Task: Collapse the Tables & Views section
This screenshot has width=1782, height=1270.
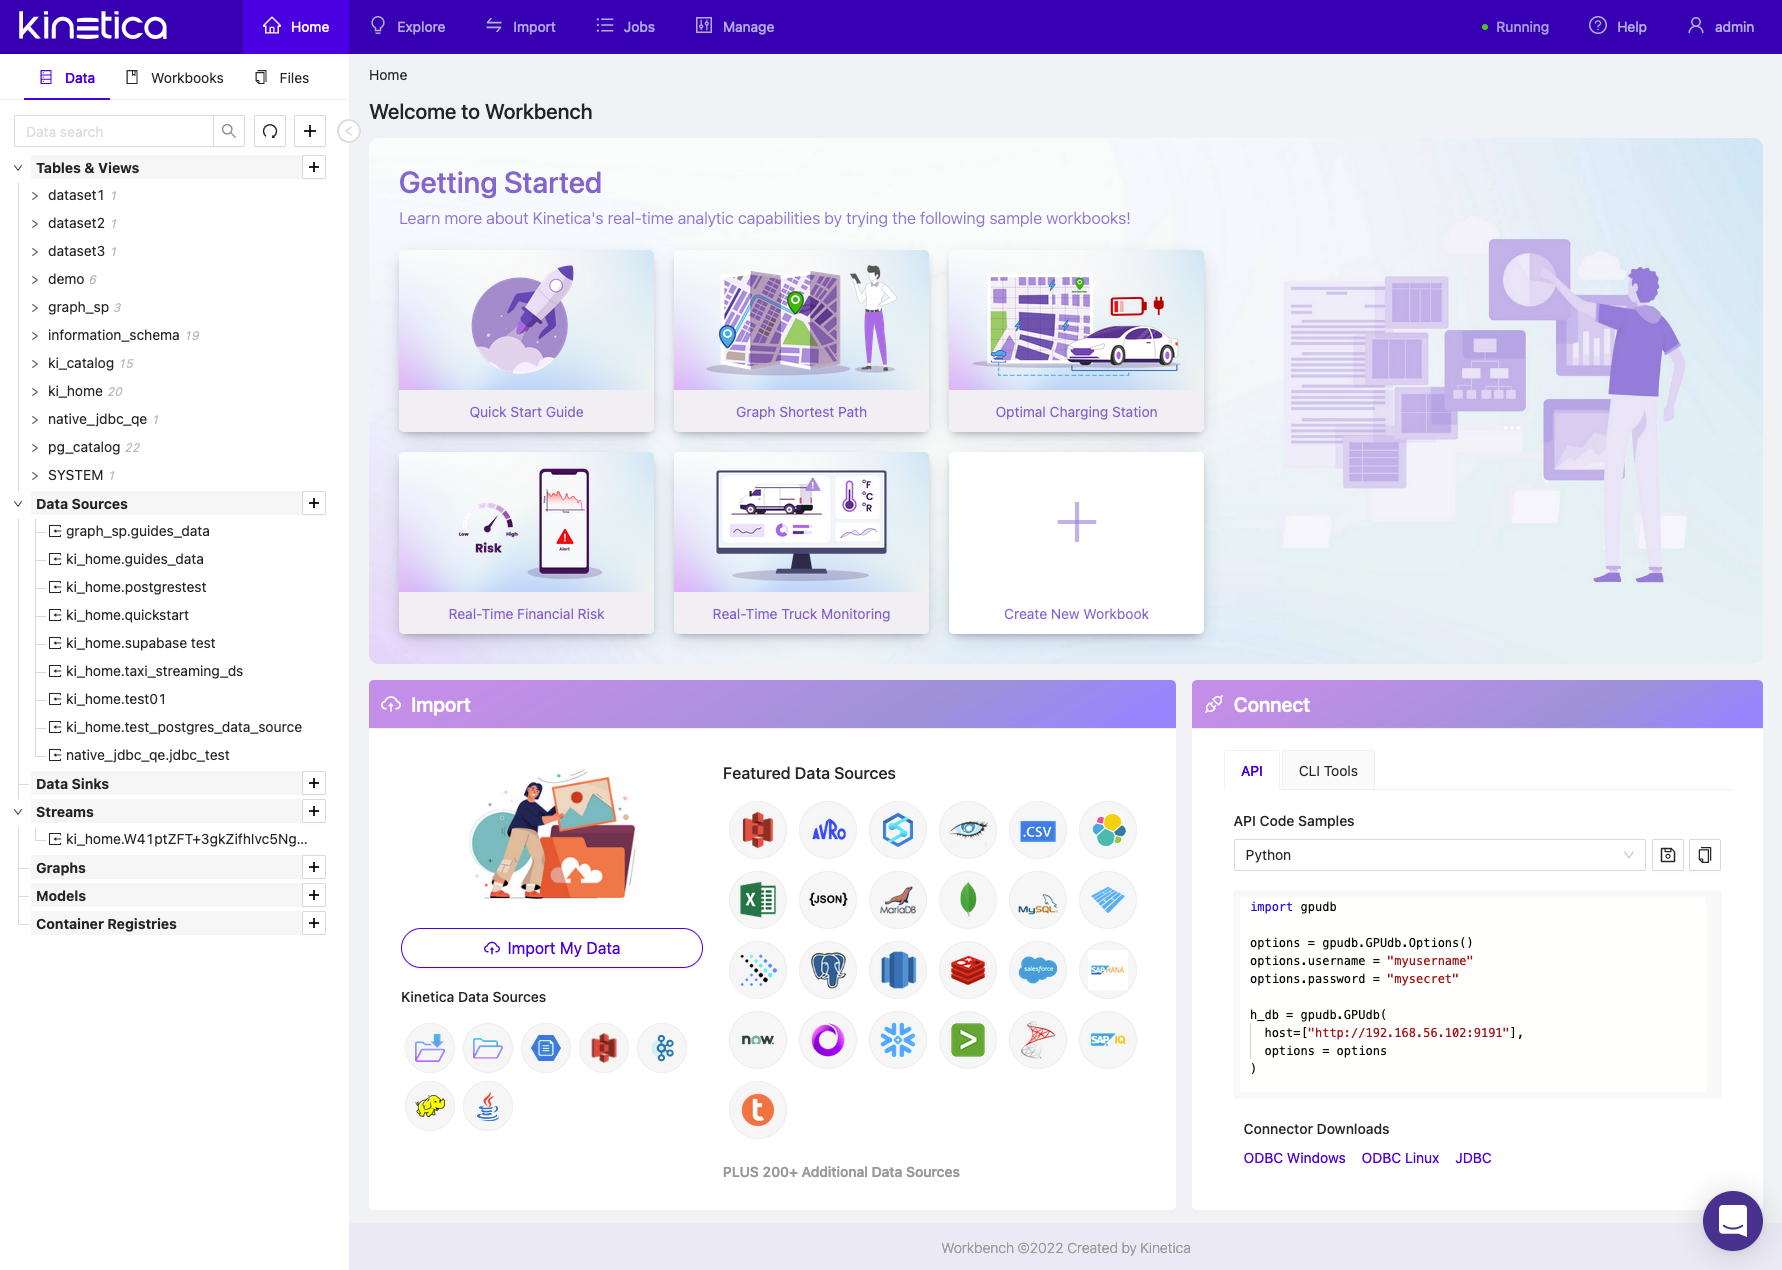Action: point(18,168)
